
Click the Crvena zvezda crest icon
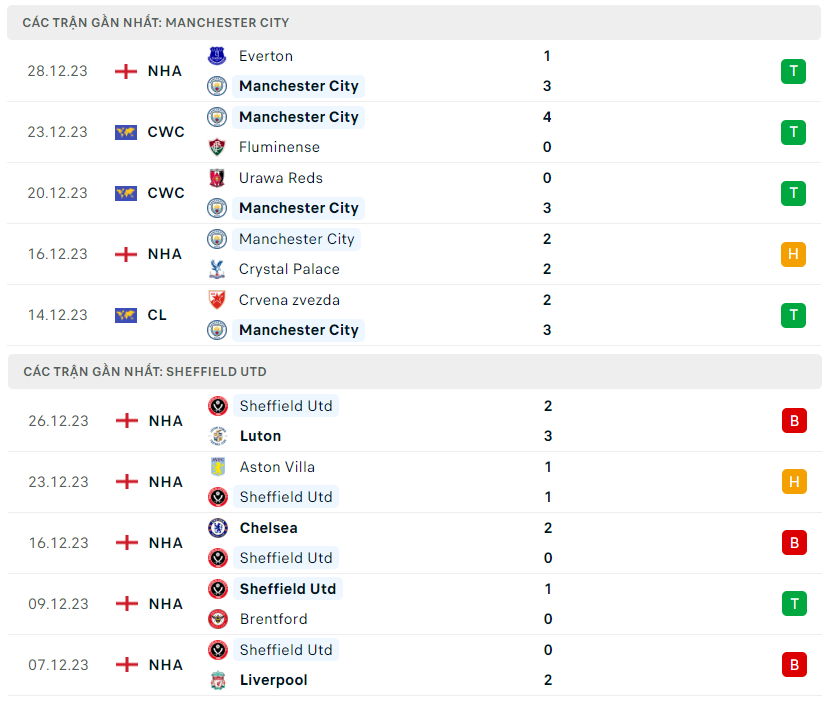217,300
